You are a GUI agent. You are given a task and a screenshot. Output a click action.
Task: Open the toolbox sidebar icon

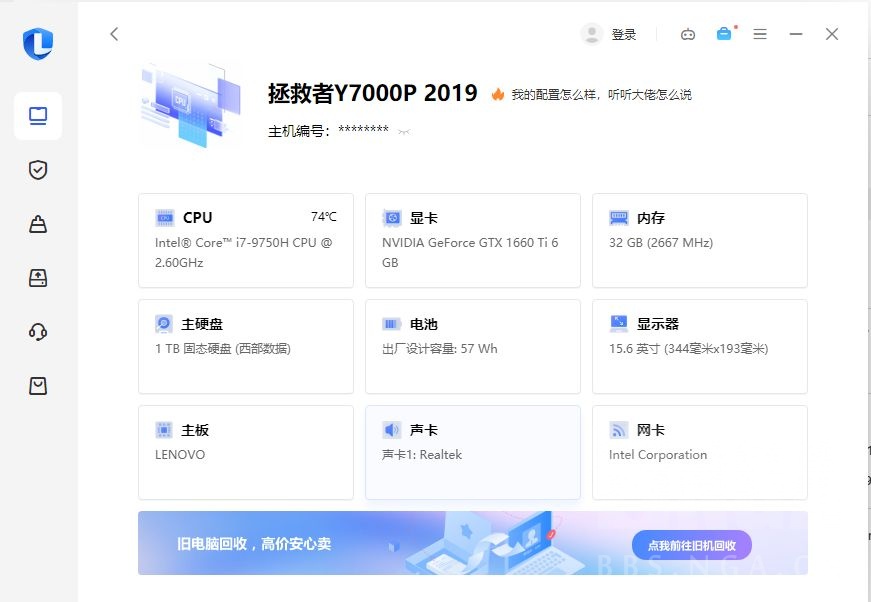coord(38,224)
